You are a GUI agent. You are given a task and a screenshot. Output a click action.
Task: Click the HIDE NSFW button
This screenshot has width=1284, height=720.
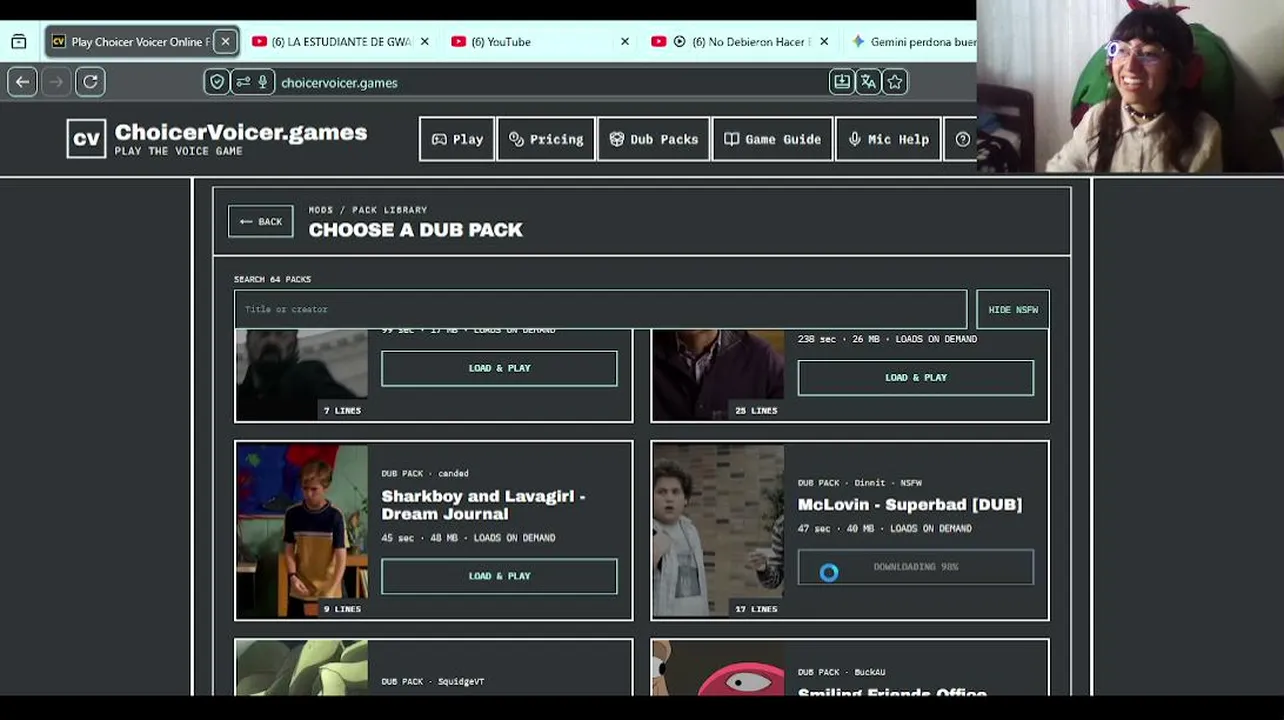(1013, 310)
